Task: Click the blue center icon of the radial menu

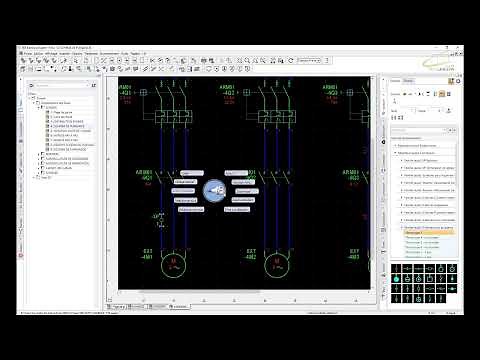Action: coord(214,191)
